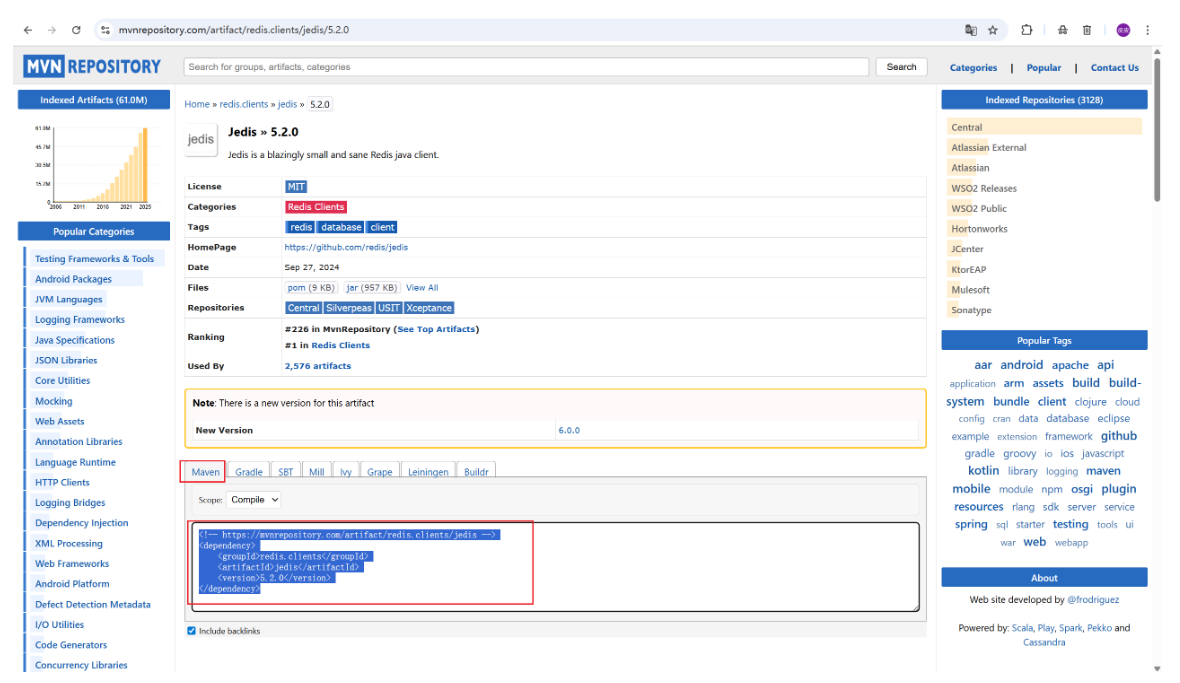Open Testing Frameworks & Tools category
Screen dimensions: 1180x683
tap(94, 259)
